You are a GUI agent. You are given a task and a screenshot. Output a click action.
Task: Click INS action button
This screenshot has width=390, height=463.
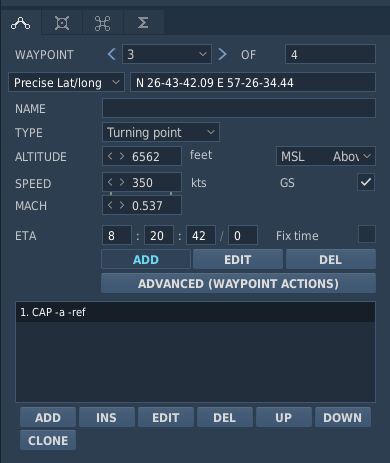tap(107, 417)
